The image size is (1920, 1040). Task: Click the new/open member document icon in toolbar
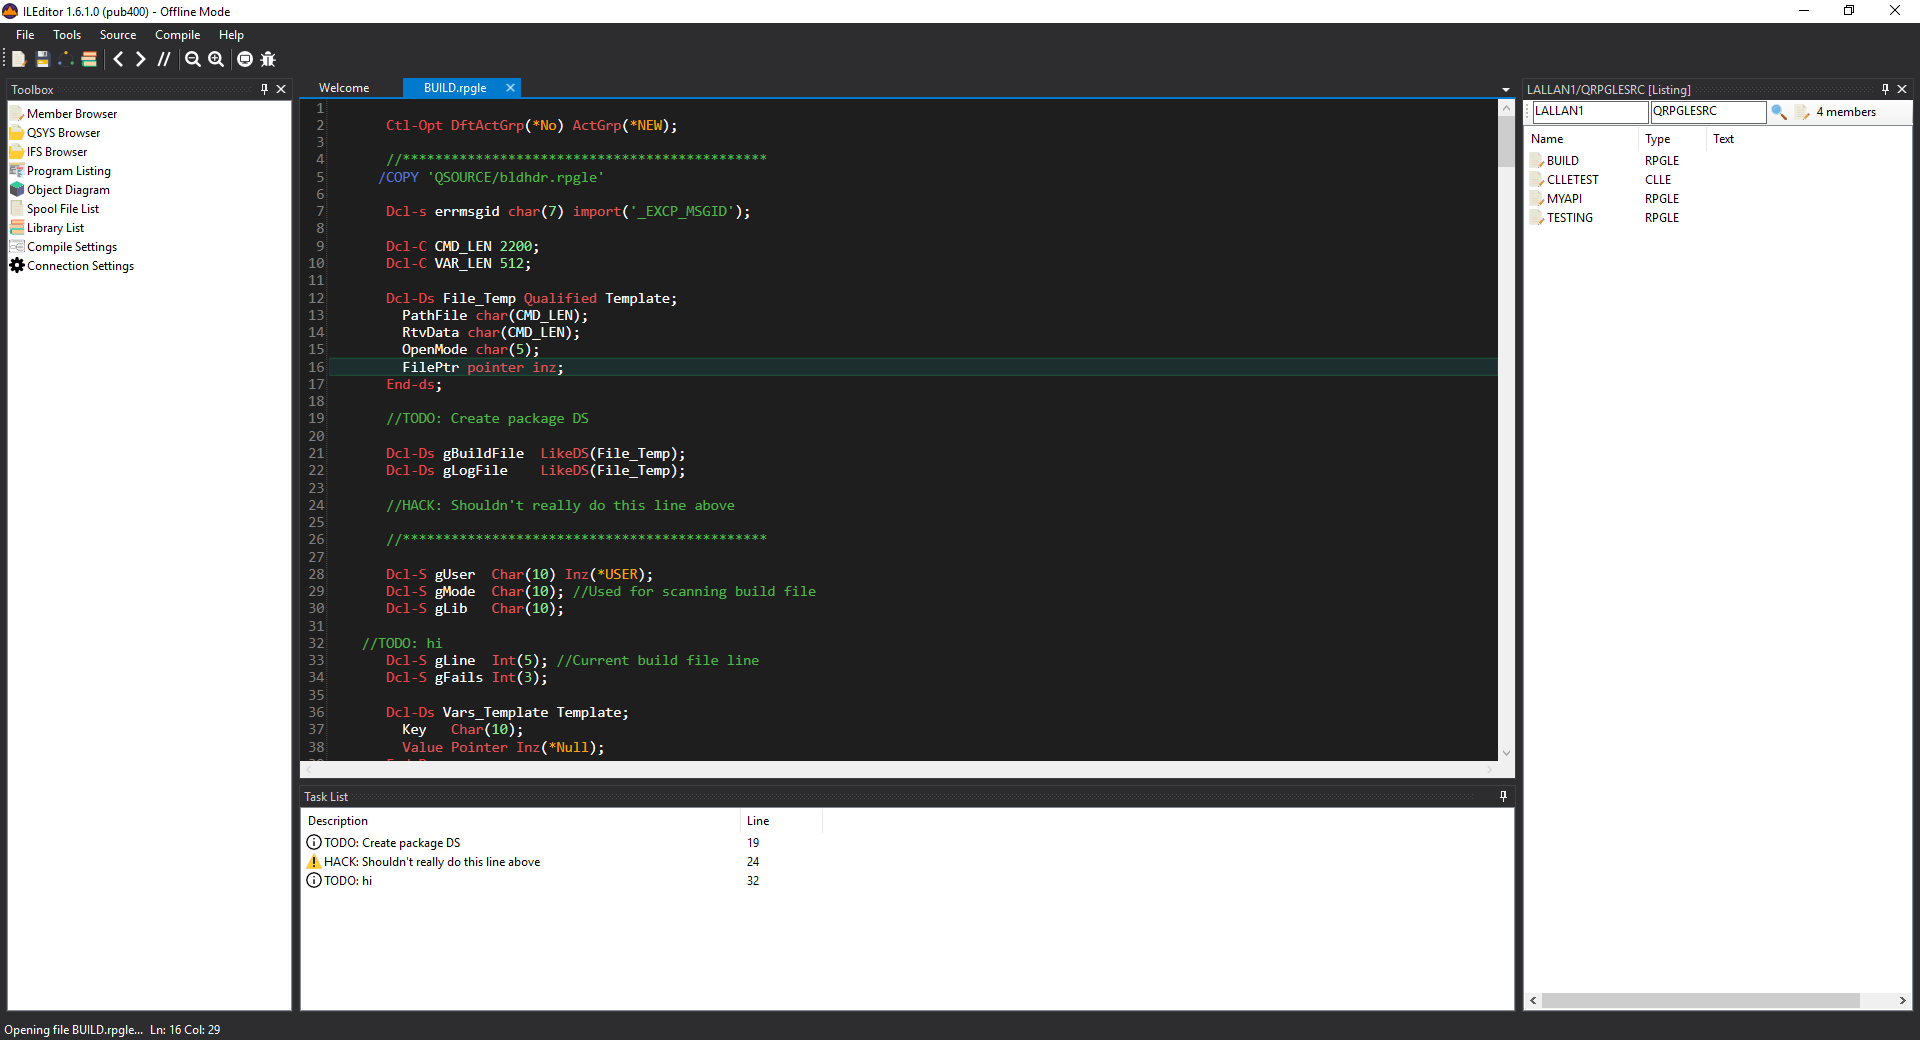click(x=18, y=59)
